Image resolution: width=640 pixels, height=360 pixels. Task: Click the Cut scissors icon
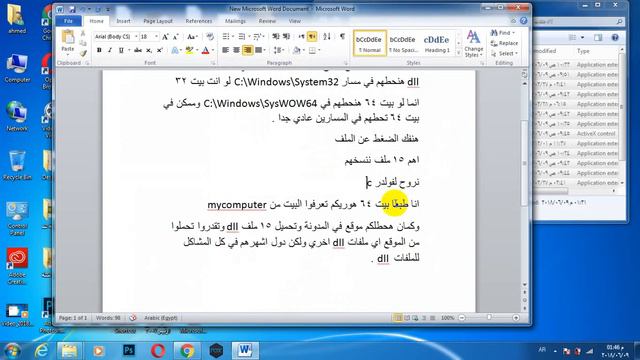pyautogui.click(x=83, y=34)
